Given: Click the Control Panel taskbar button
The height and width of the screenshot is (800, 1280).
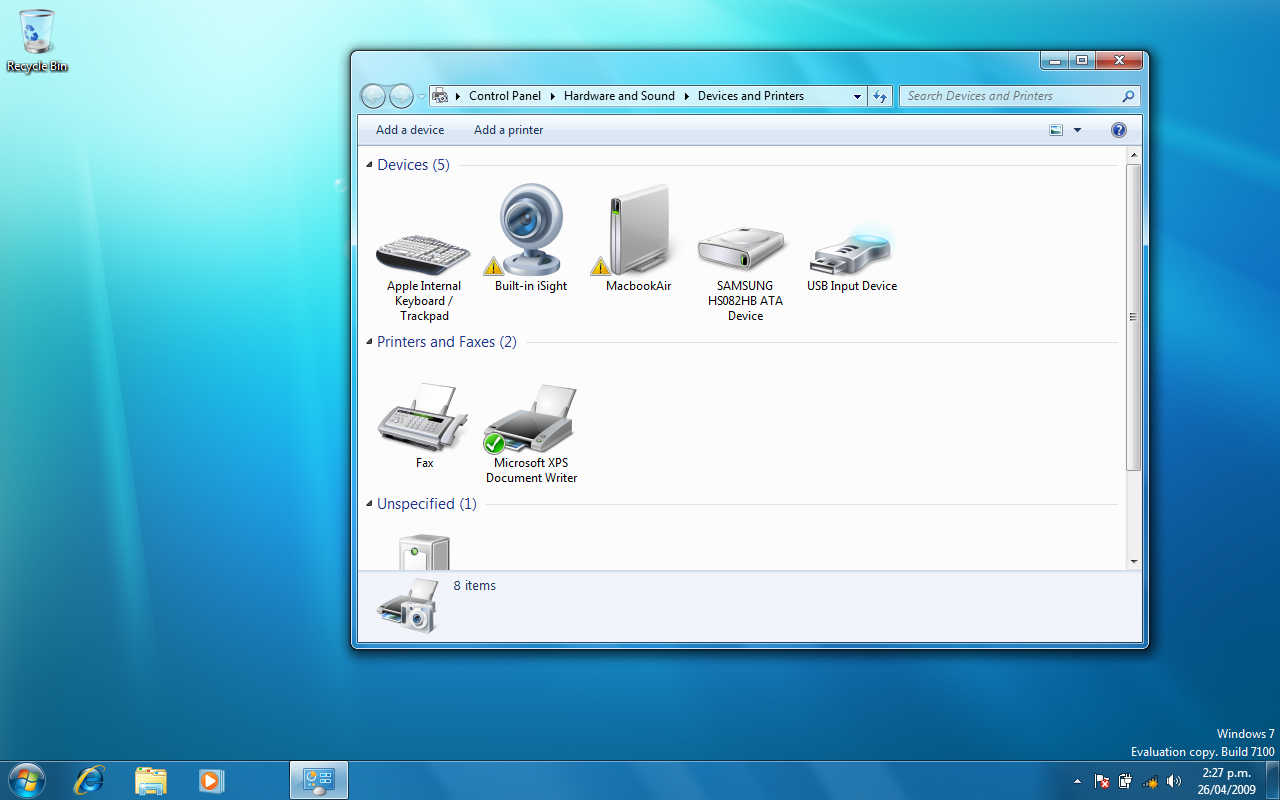Looking at the screenshot, I should (319, 780).
